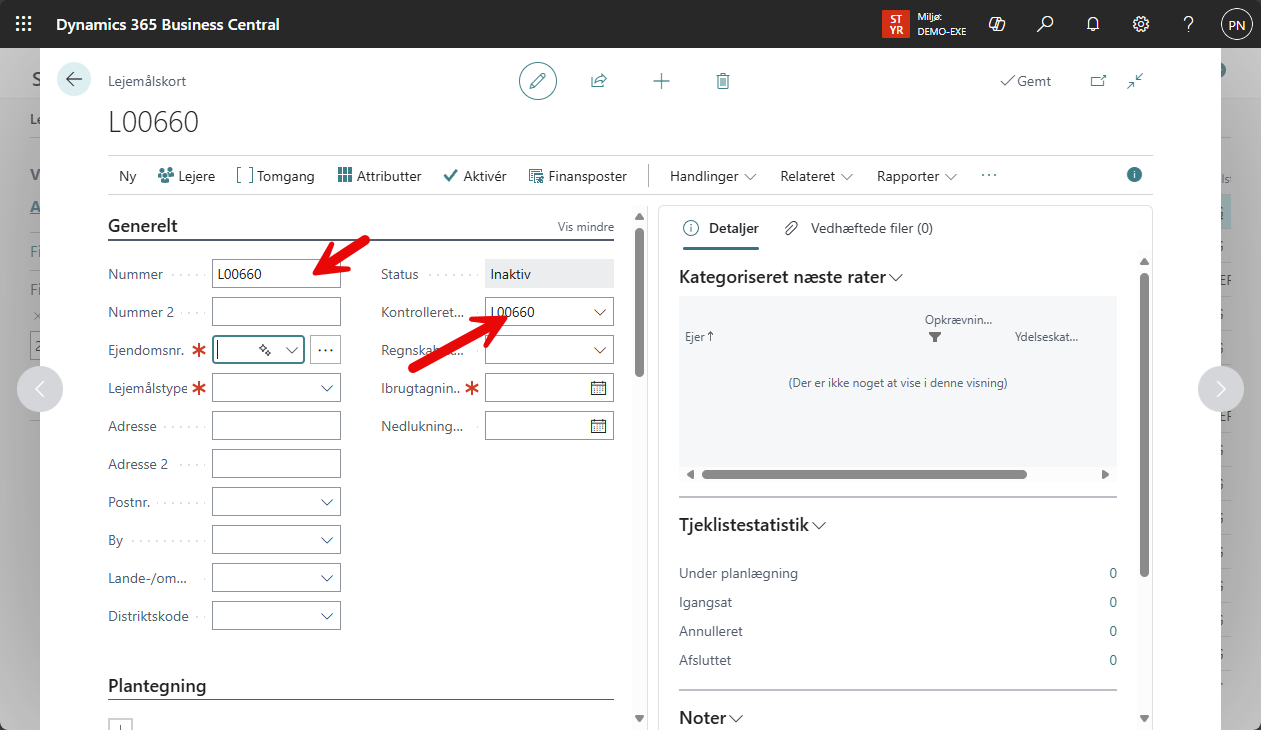Image resolution: width=1261 pixels, height=730 pixels.
Task: Open the app launcher waffle icon
Action: pyautogui.click(x=23, y=24)
